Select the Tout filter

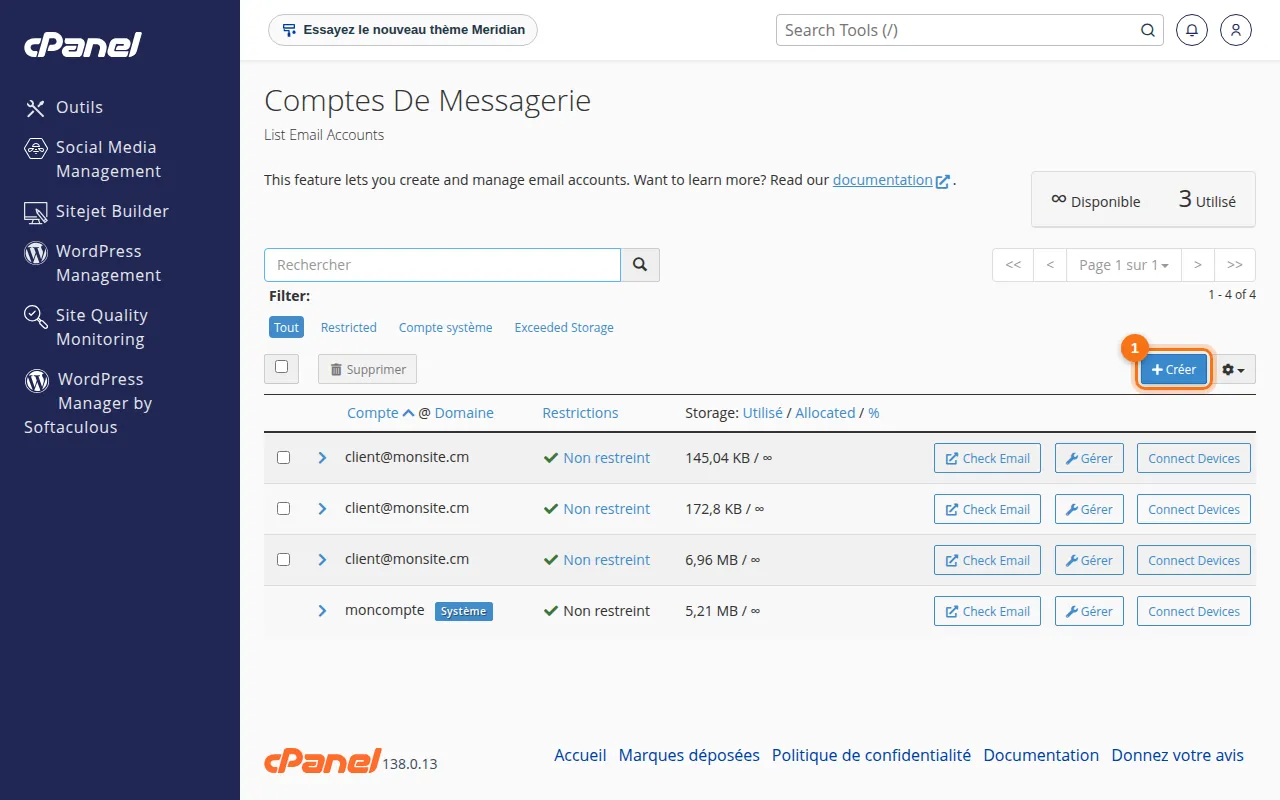pos(287,327)
